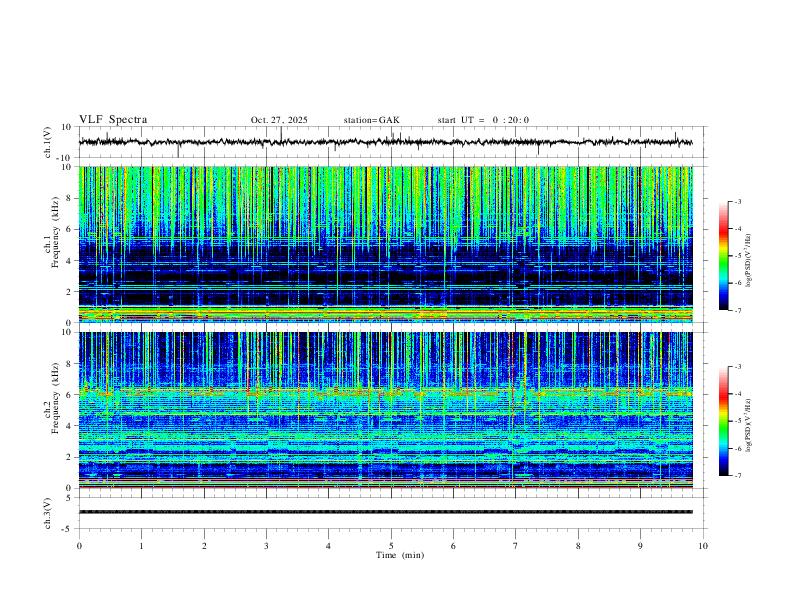The image size is (792, 612).
Task: Click the ch.1 'Frequency (kHz)' axis title
Action: pyautogui.click(x=56, y=231)
